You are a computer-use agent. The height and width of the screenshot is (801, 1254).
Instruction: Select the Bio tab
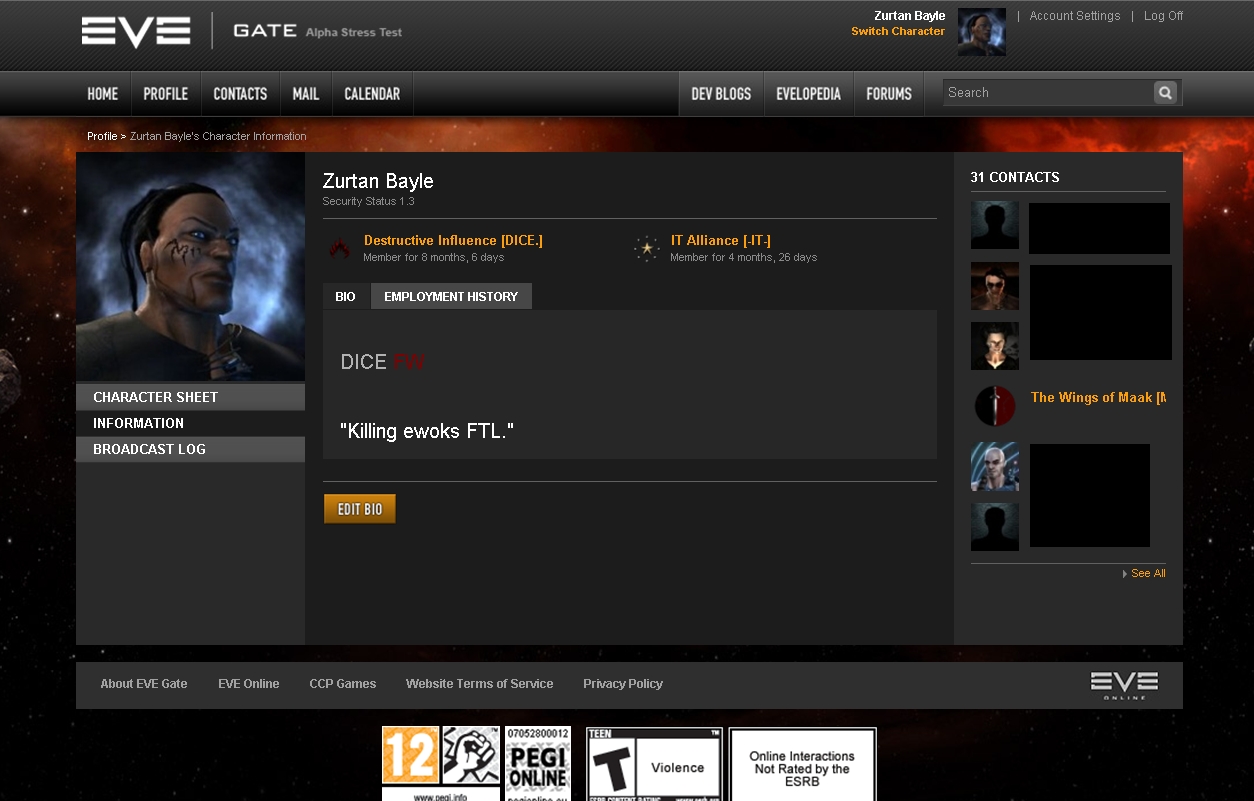[346, 296]
